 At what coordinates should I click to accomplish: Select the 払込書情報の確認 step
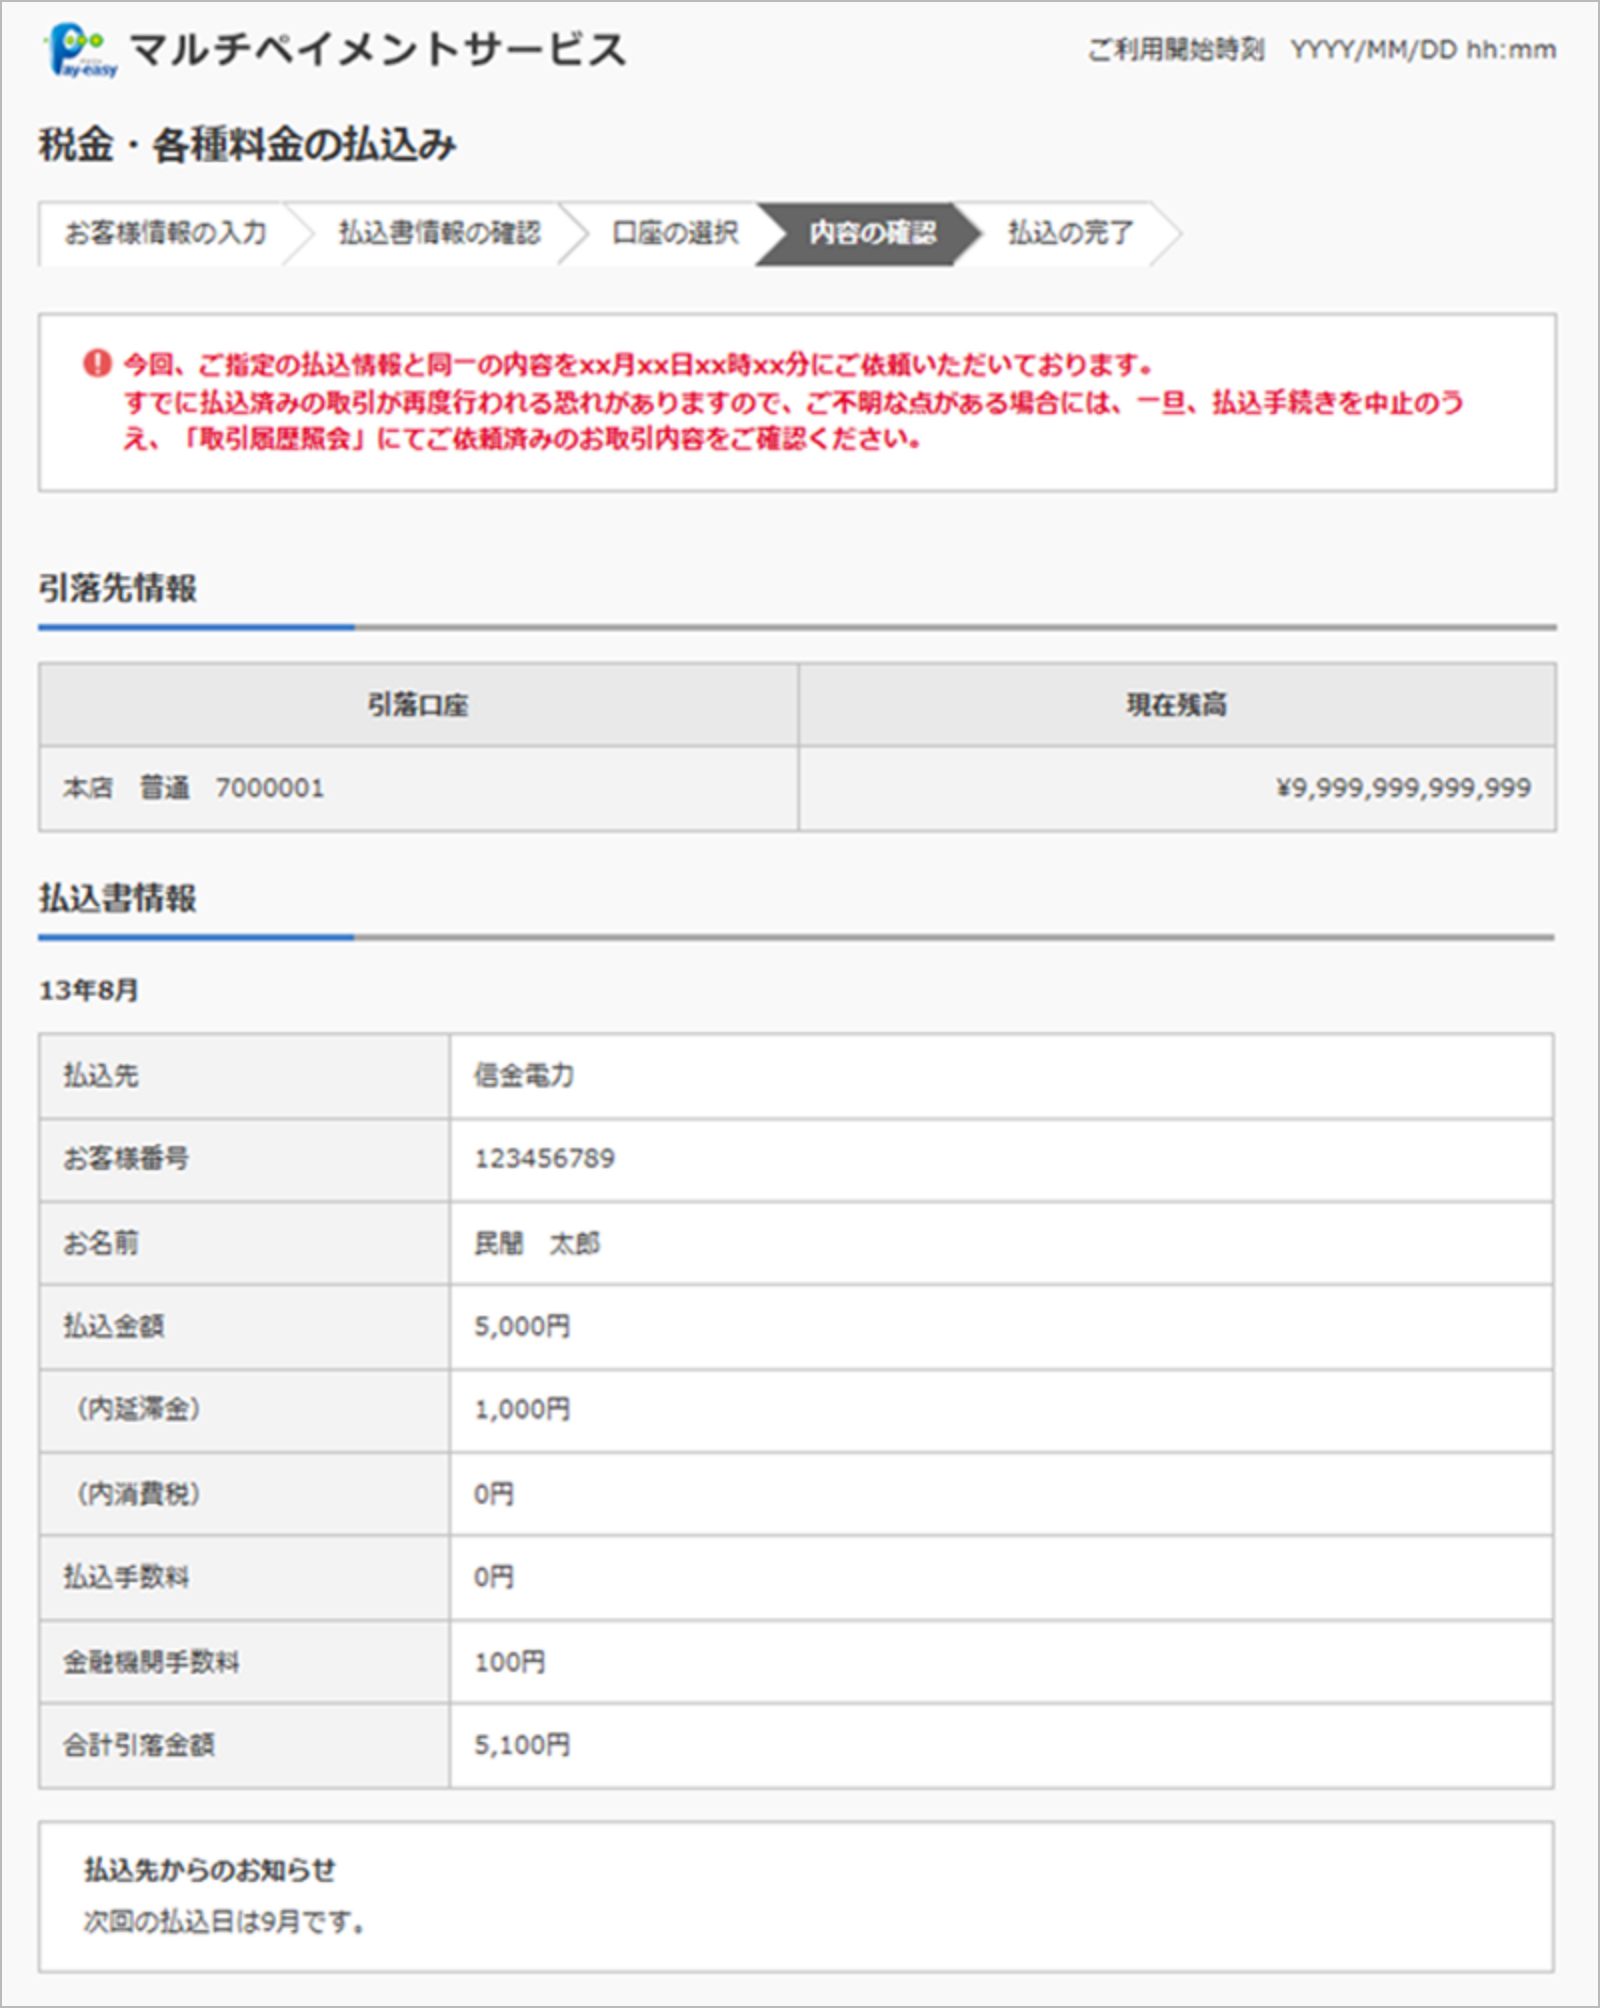(x=440, y=233)
